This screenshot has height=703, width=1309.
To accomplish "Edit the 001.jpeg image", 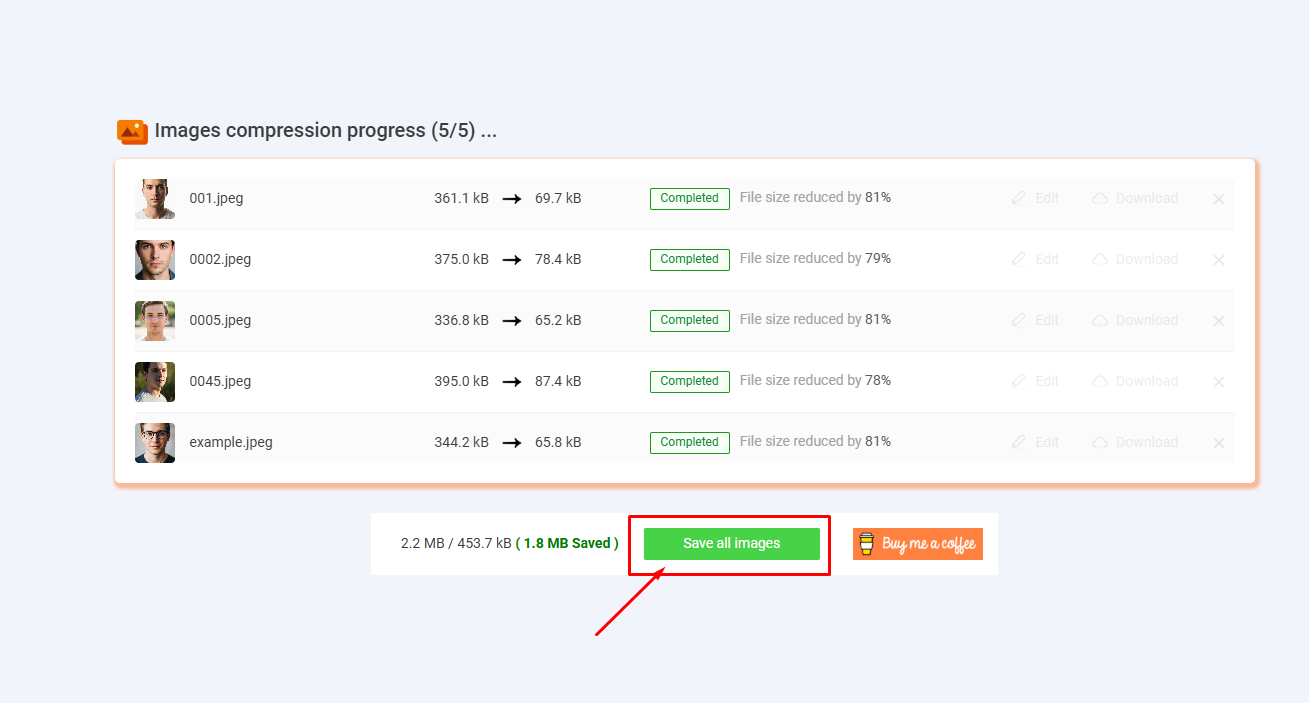I will [x=1035, y=199].
